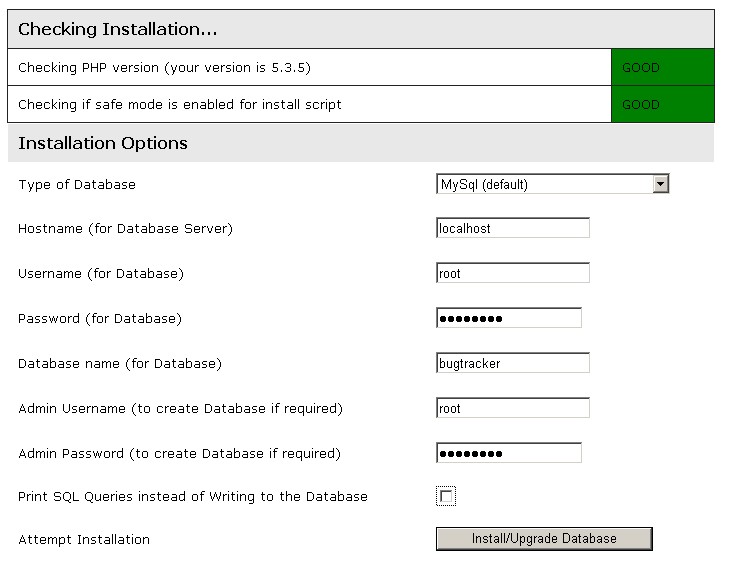The width and height of the screenshot is (730, 562).
Task: Open the Type of Database dropdown
Action: click(x=553, y=184)
